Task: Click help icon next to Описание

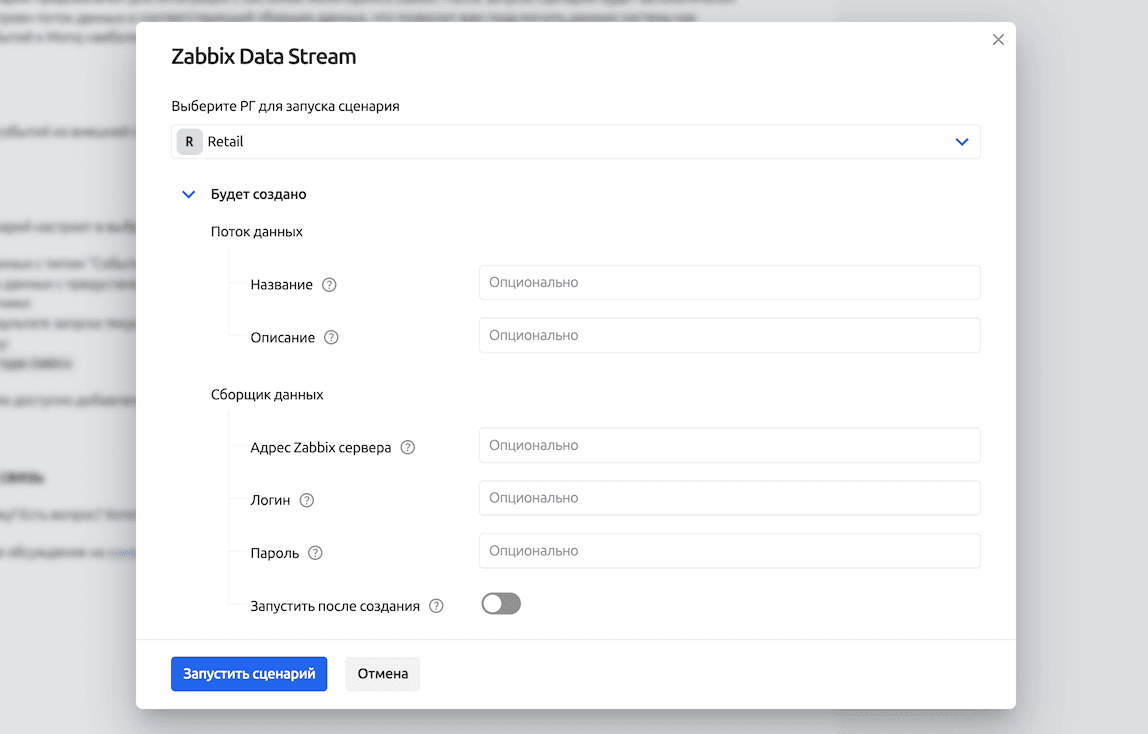Action: [332, 338]
